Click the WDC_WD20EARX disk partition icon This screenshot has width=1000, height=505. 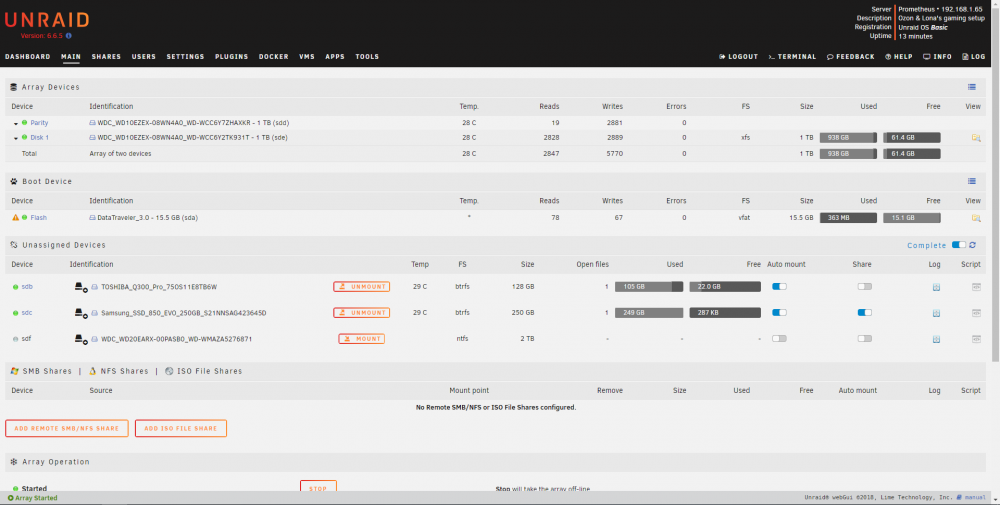[81, 339]
